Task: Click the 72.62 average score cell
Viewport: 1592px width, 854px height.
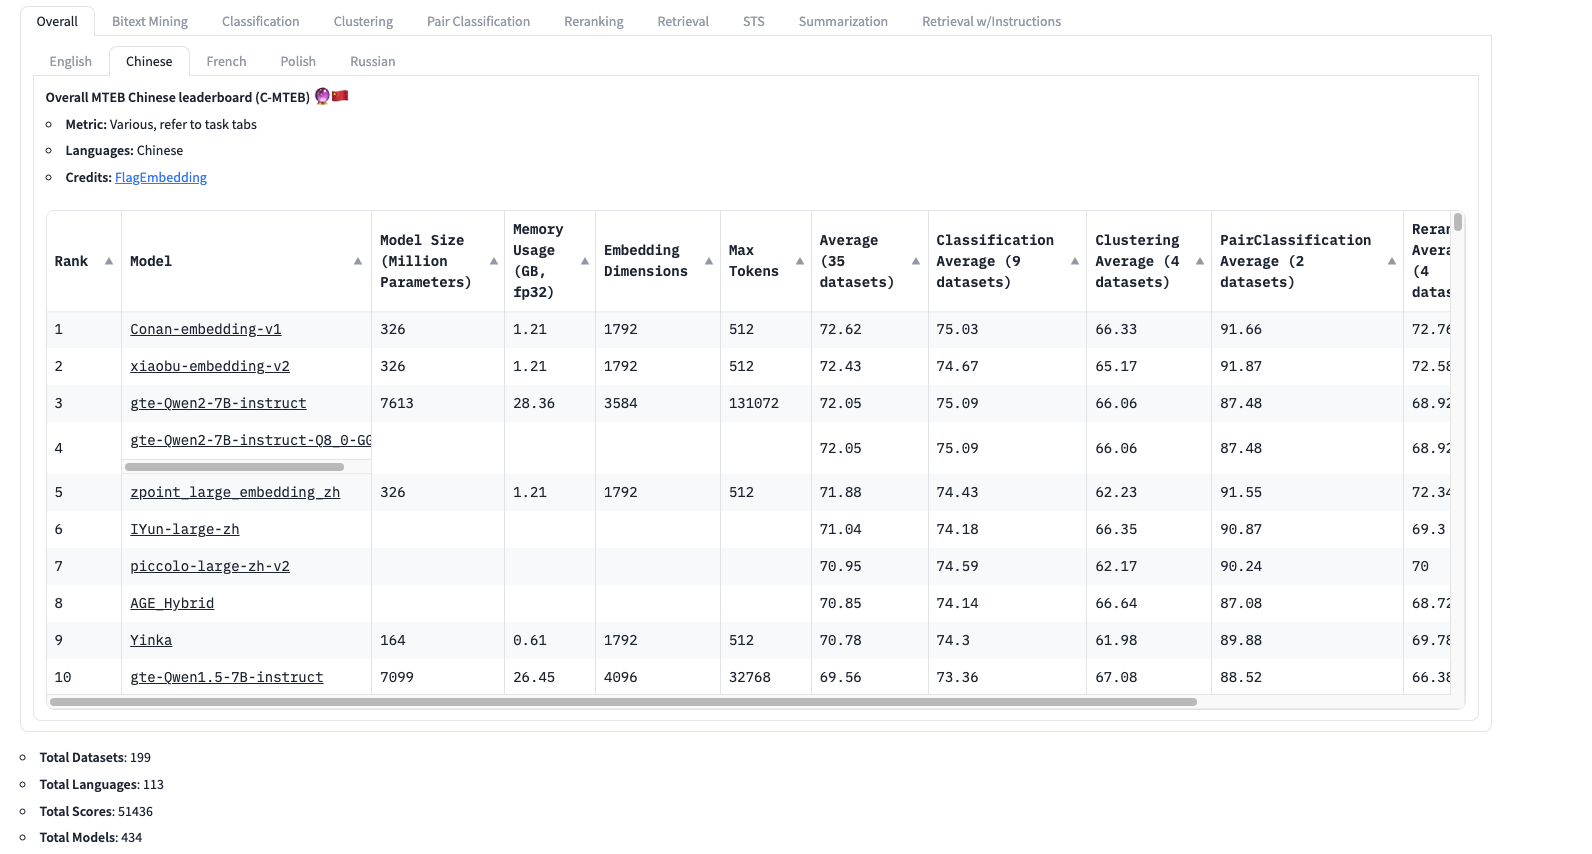Action: pos(869,329)
